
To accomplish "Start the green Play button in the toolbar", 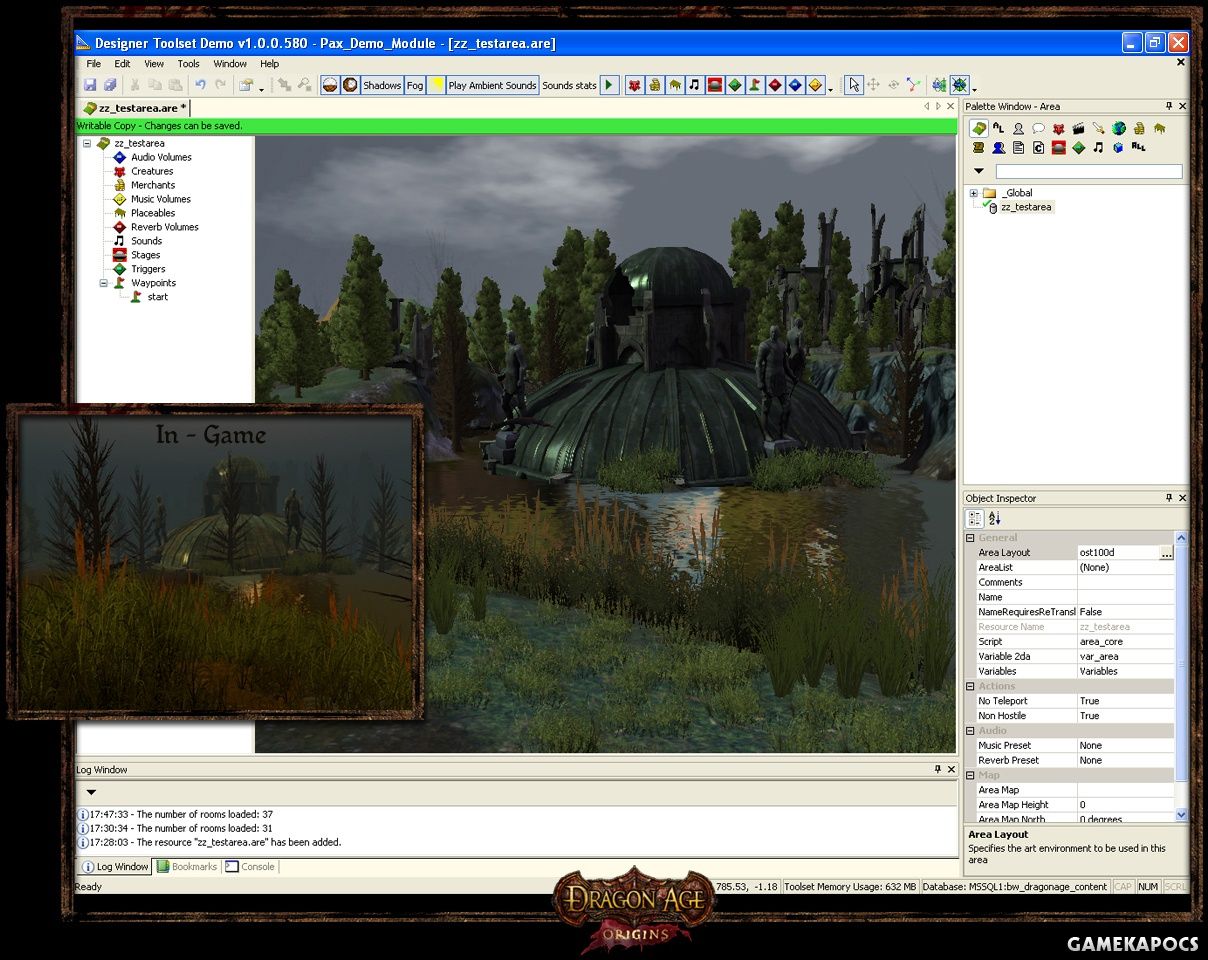I will (x=610, y=86).
